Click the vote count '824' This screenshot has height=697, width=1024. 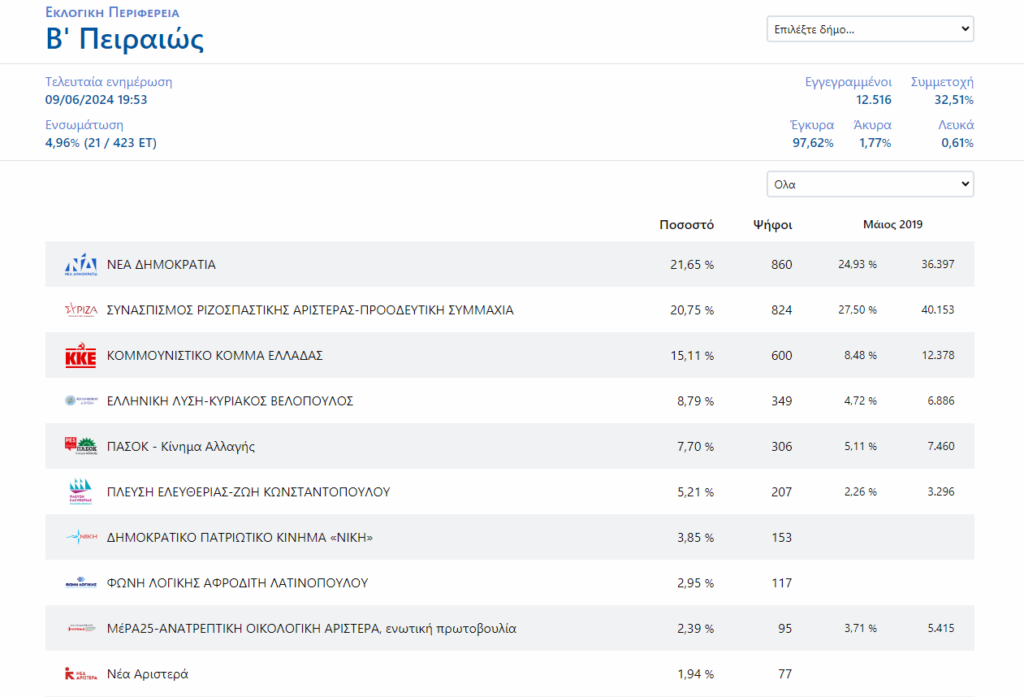click(x=781, y=310)
